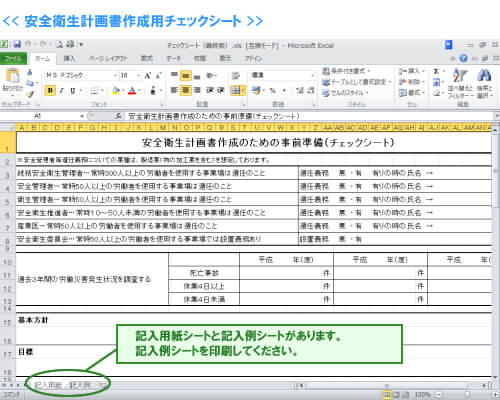Toggle Center horizontal alignment
This screenshot has width=500, height=400.
click(x=186, y=90)
